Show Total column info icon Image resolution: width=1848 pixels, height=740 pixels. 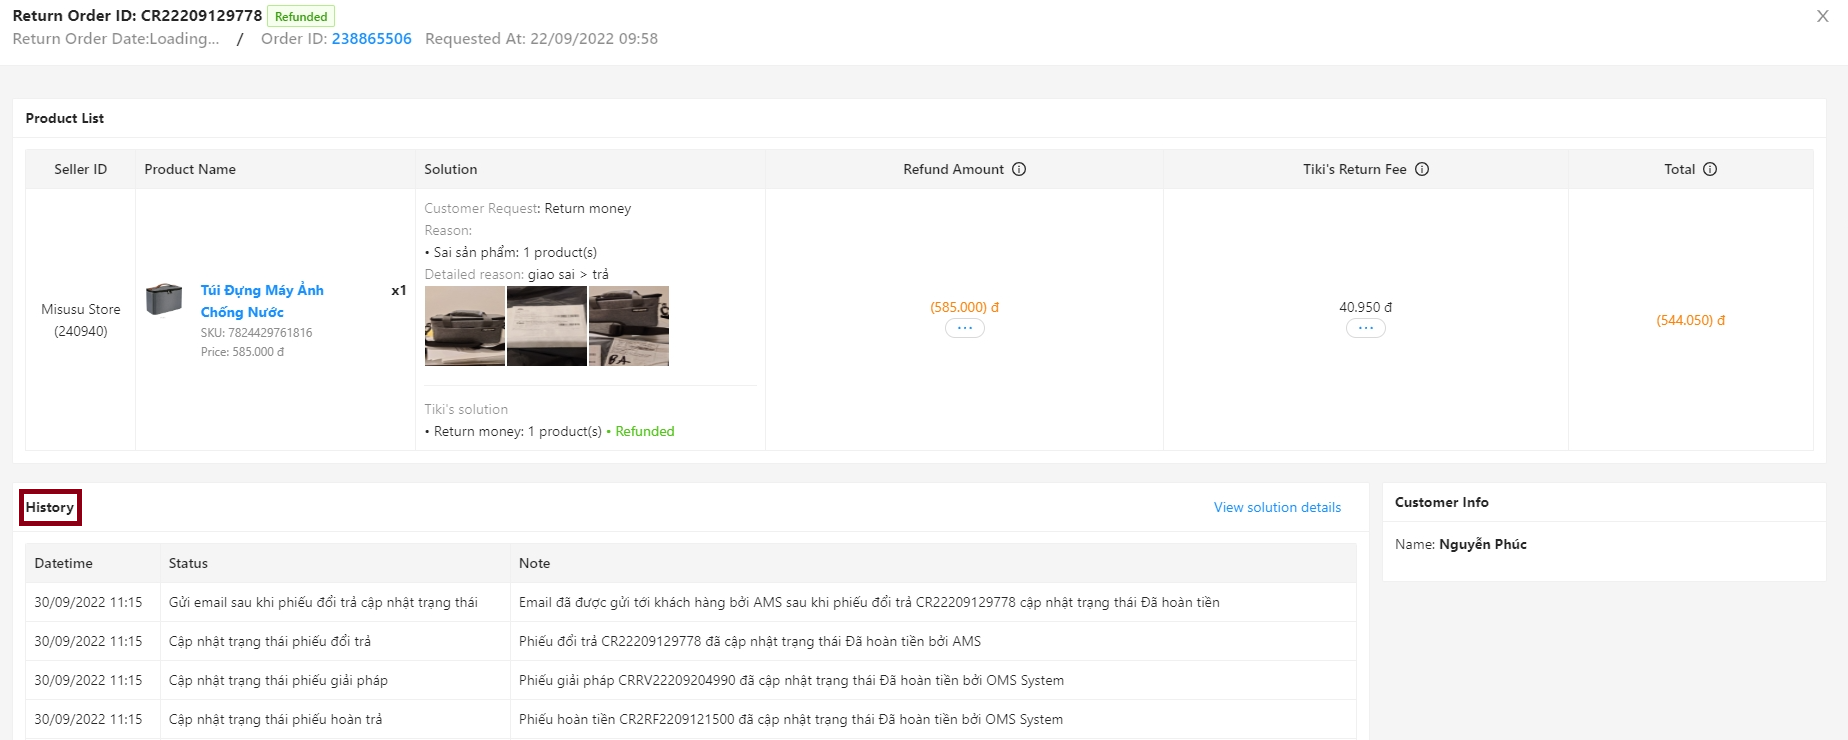coord(1710,169)
